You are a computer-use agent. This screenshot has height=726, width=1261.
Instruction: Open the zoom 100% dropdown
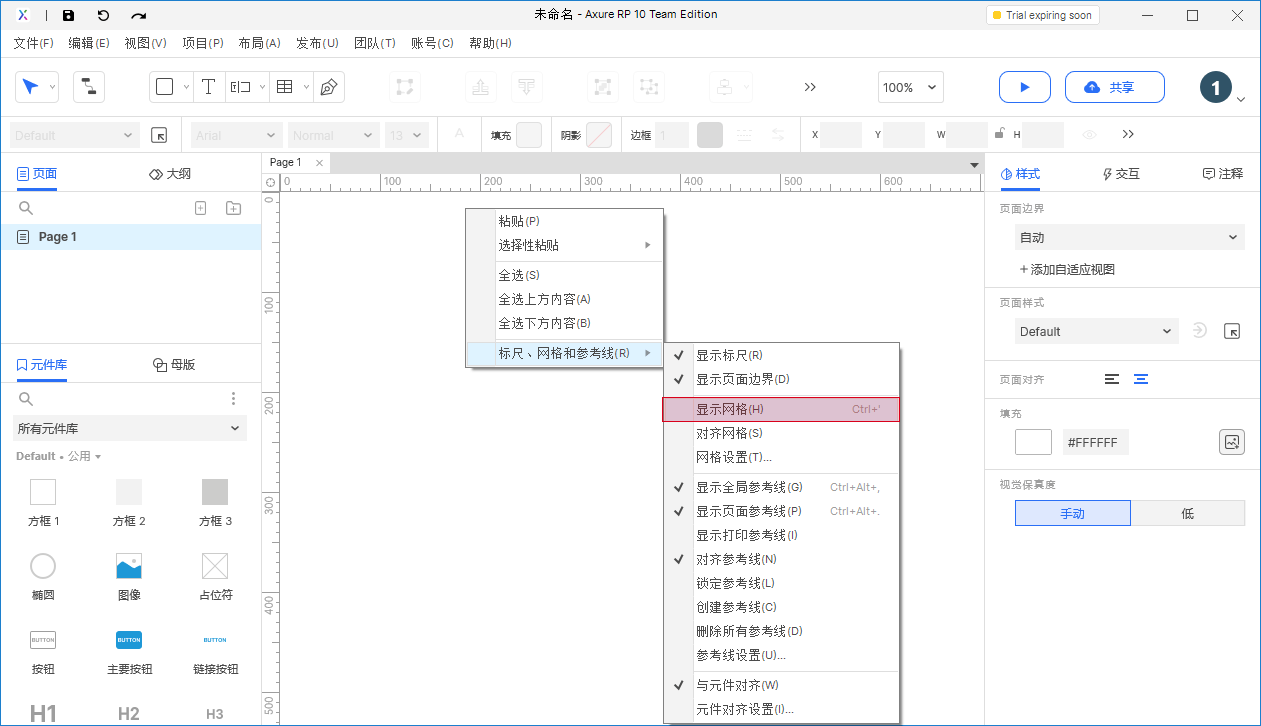click(910, 87)
